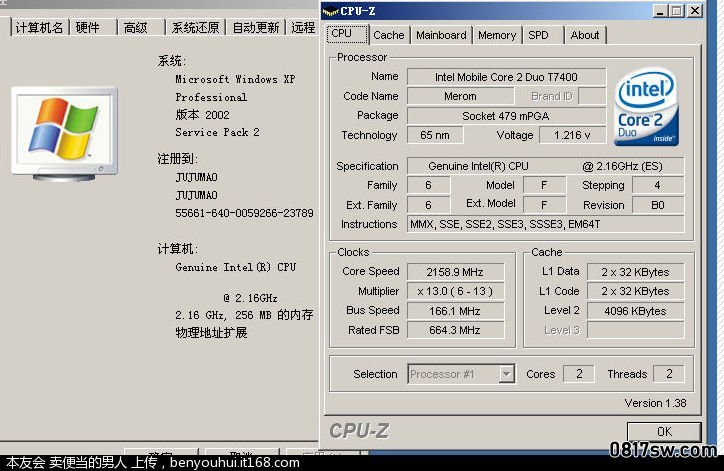Image resolution: width=724 pixels, height=471 pixels.
Task: Close the CPU-Z window
Action: (x=695, y=11)
